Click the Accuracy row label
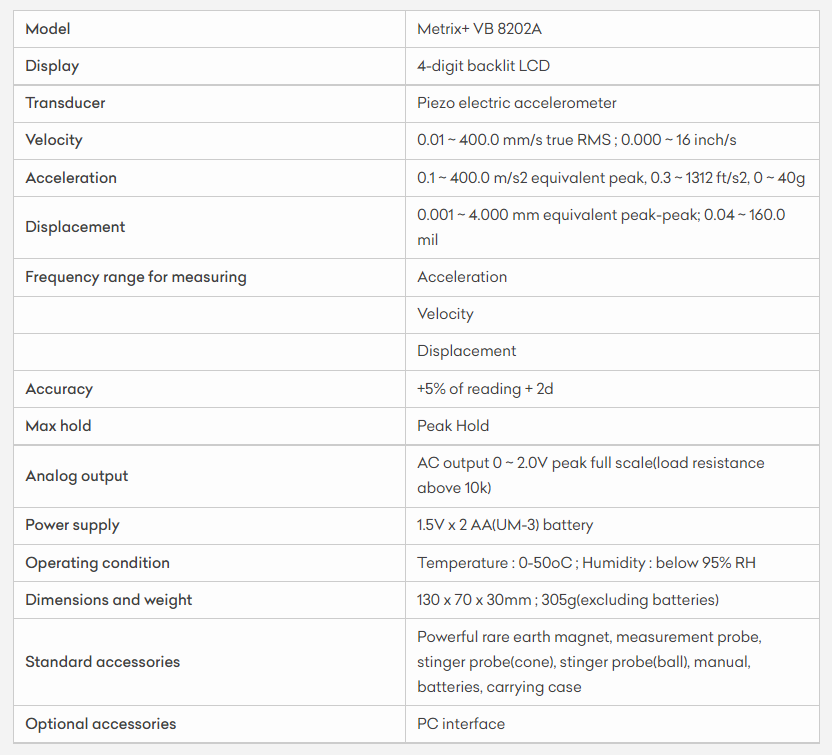The image size is (832, 755). click(x=59, y=389)
